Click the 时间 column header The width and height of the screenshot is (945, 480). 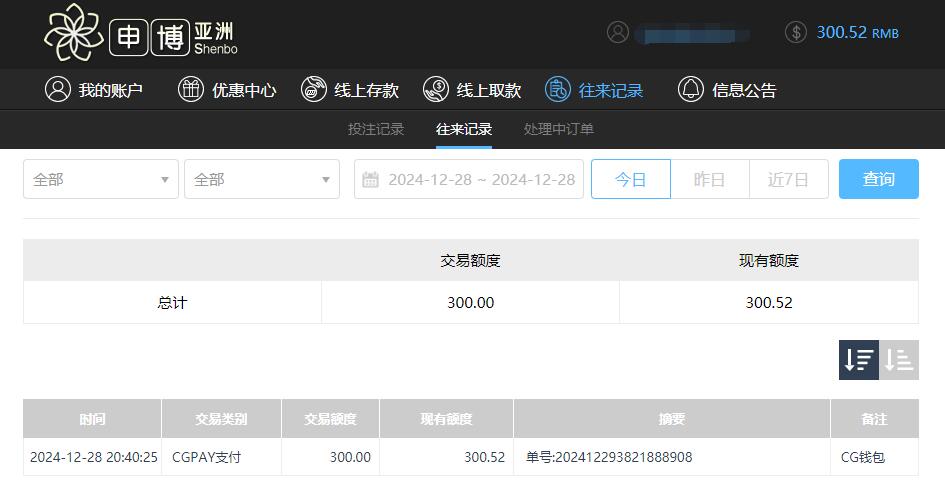tap(92, 418)
